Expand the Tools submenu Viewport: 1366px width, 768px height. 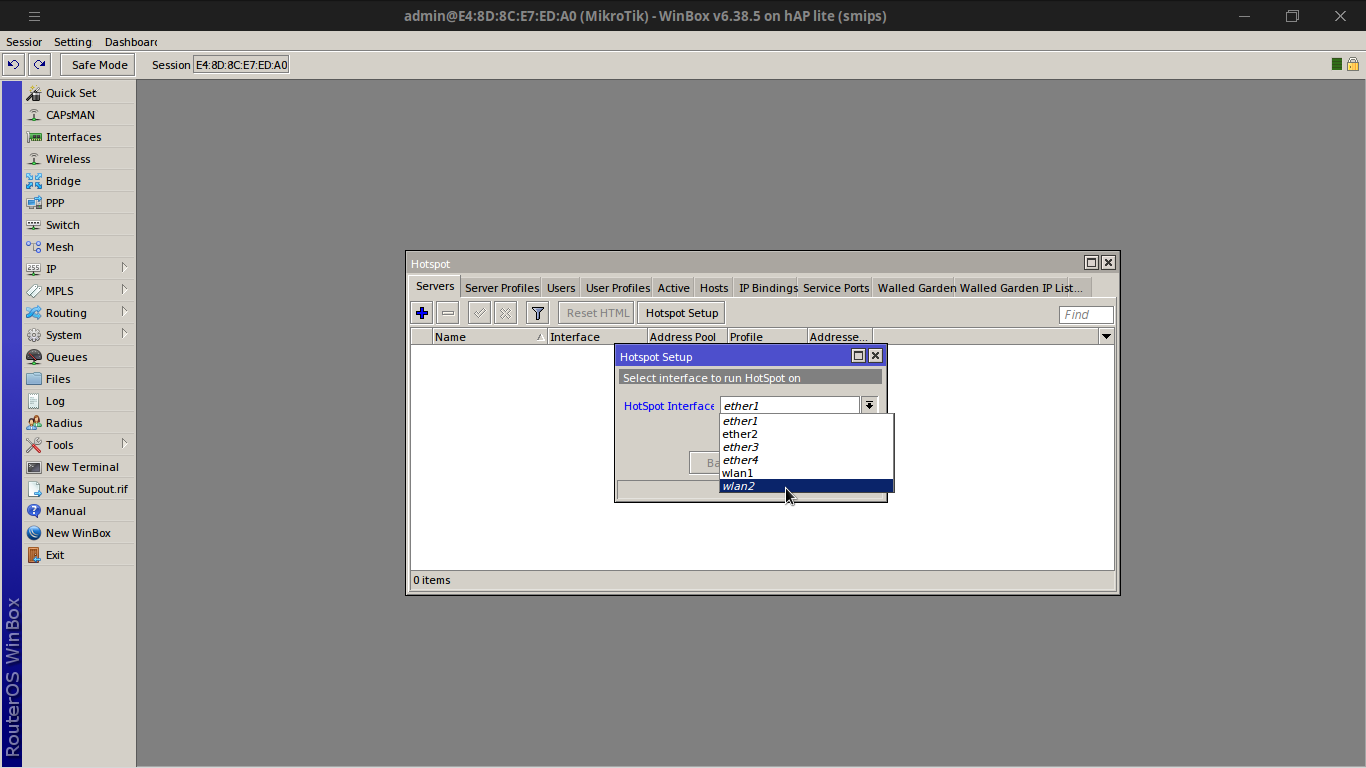point(78,445)
